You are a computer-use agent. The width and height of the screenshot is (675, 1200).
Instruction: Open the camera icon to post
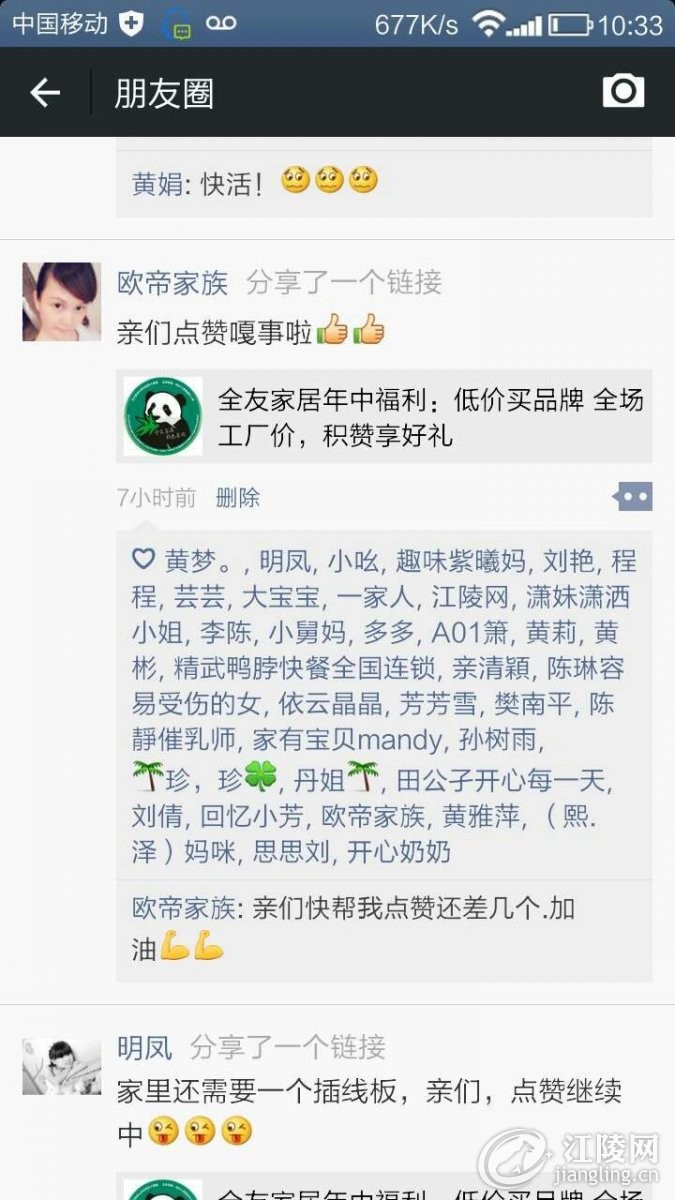pos(623,91)
